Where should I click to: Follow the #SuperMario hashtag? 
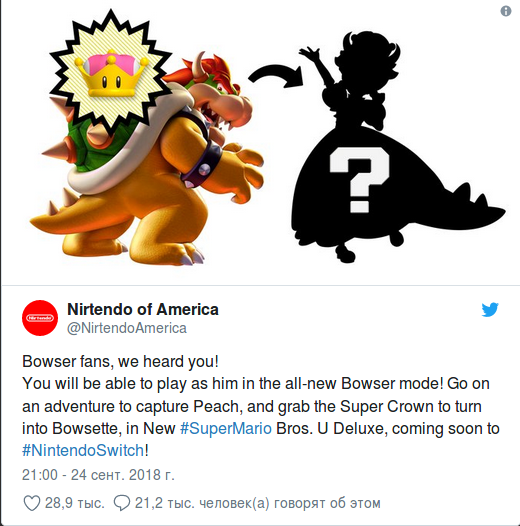coord(226,428)
